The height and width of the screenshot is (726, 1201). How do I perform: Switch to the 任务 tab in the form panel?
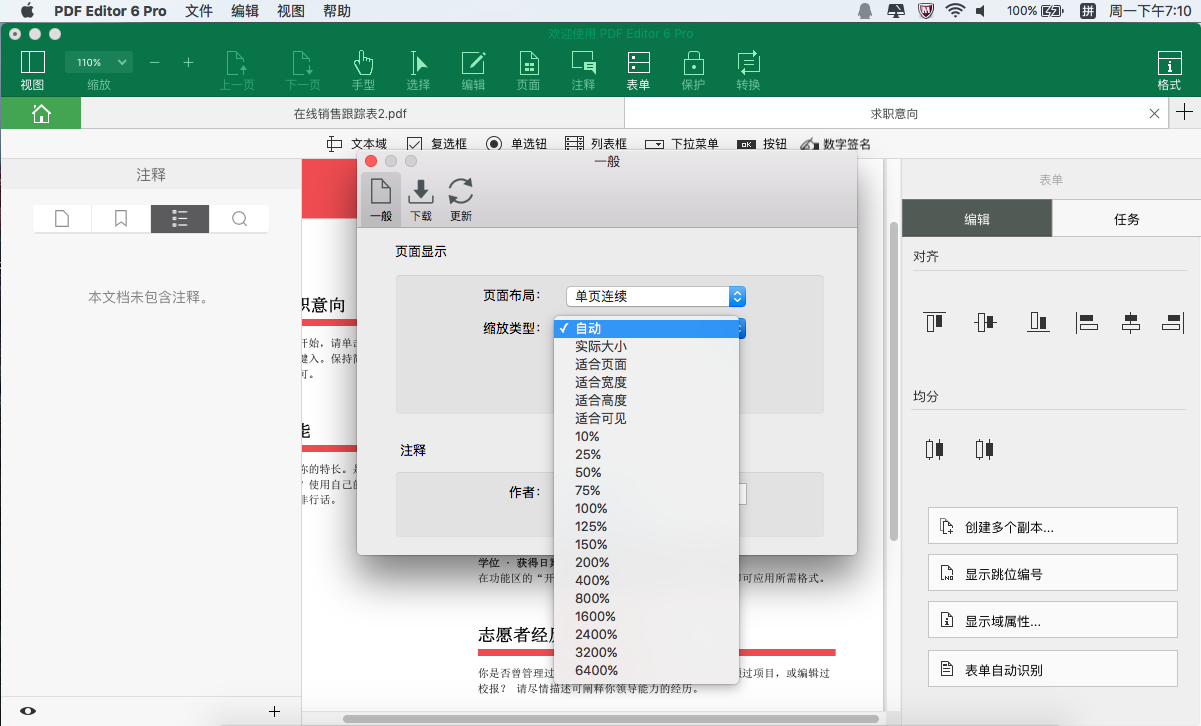click(1126, 217)
